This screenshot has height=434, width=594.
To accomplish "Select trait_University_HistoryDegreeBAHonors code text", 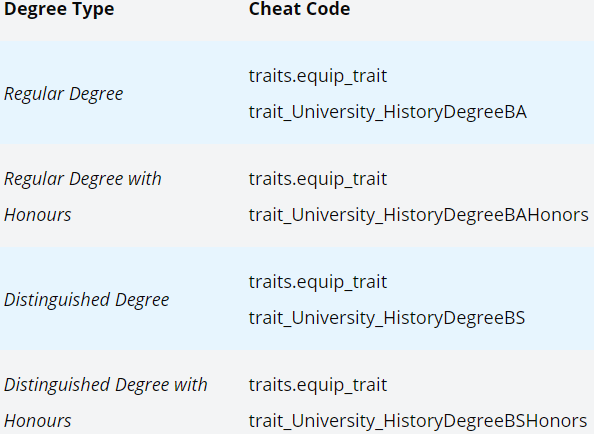I will (x=419, y=215).
